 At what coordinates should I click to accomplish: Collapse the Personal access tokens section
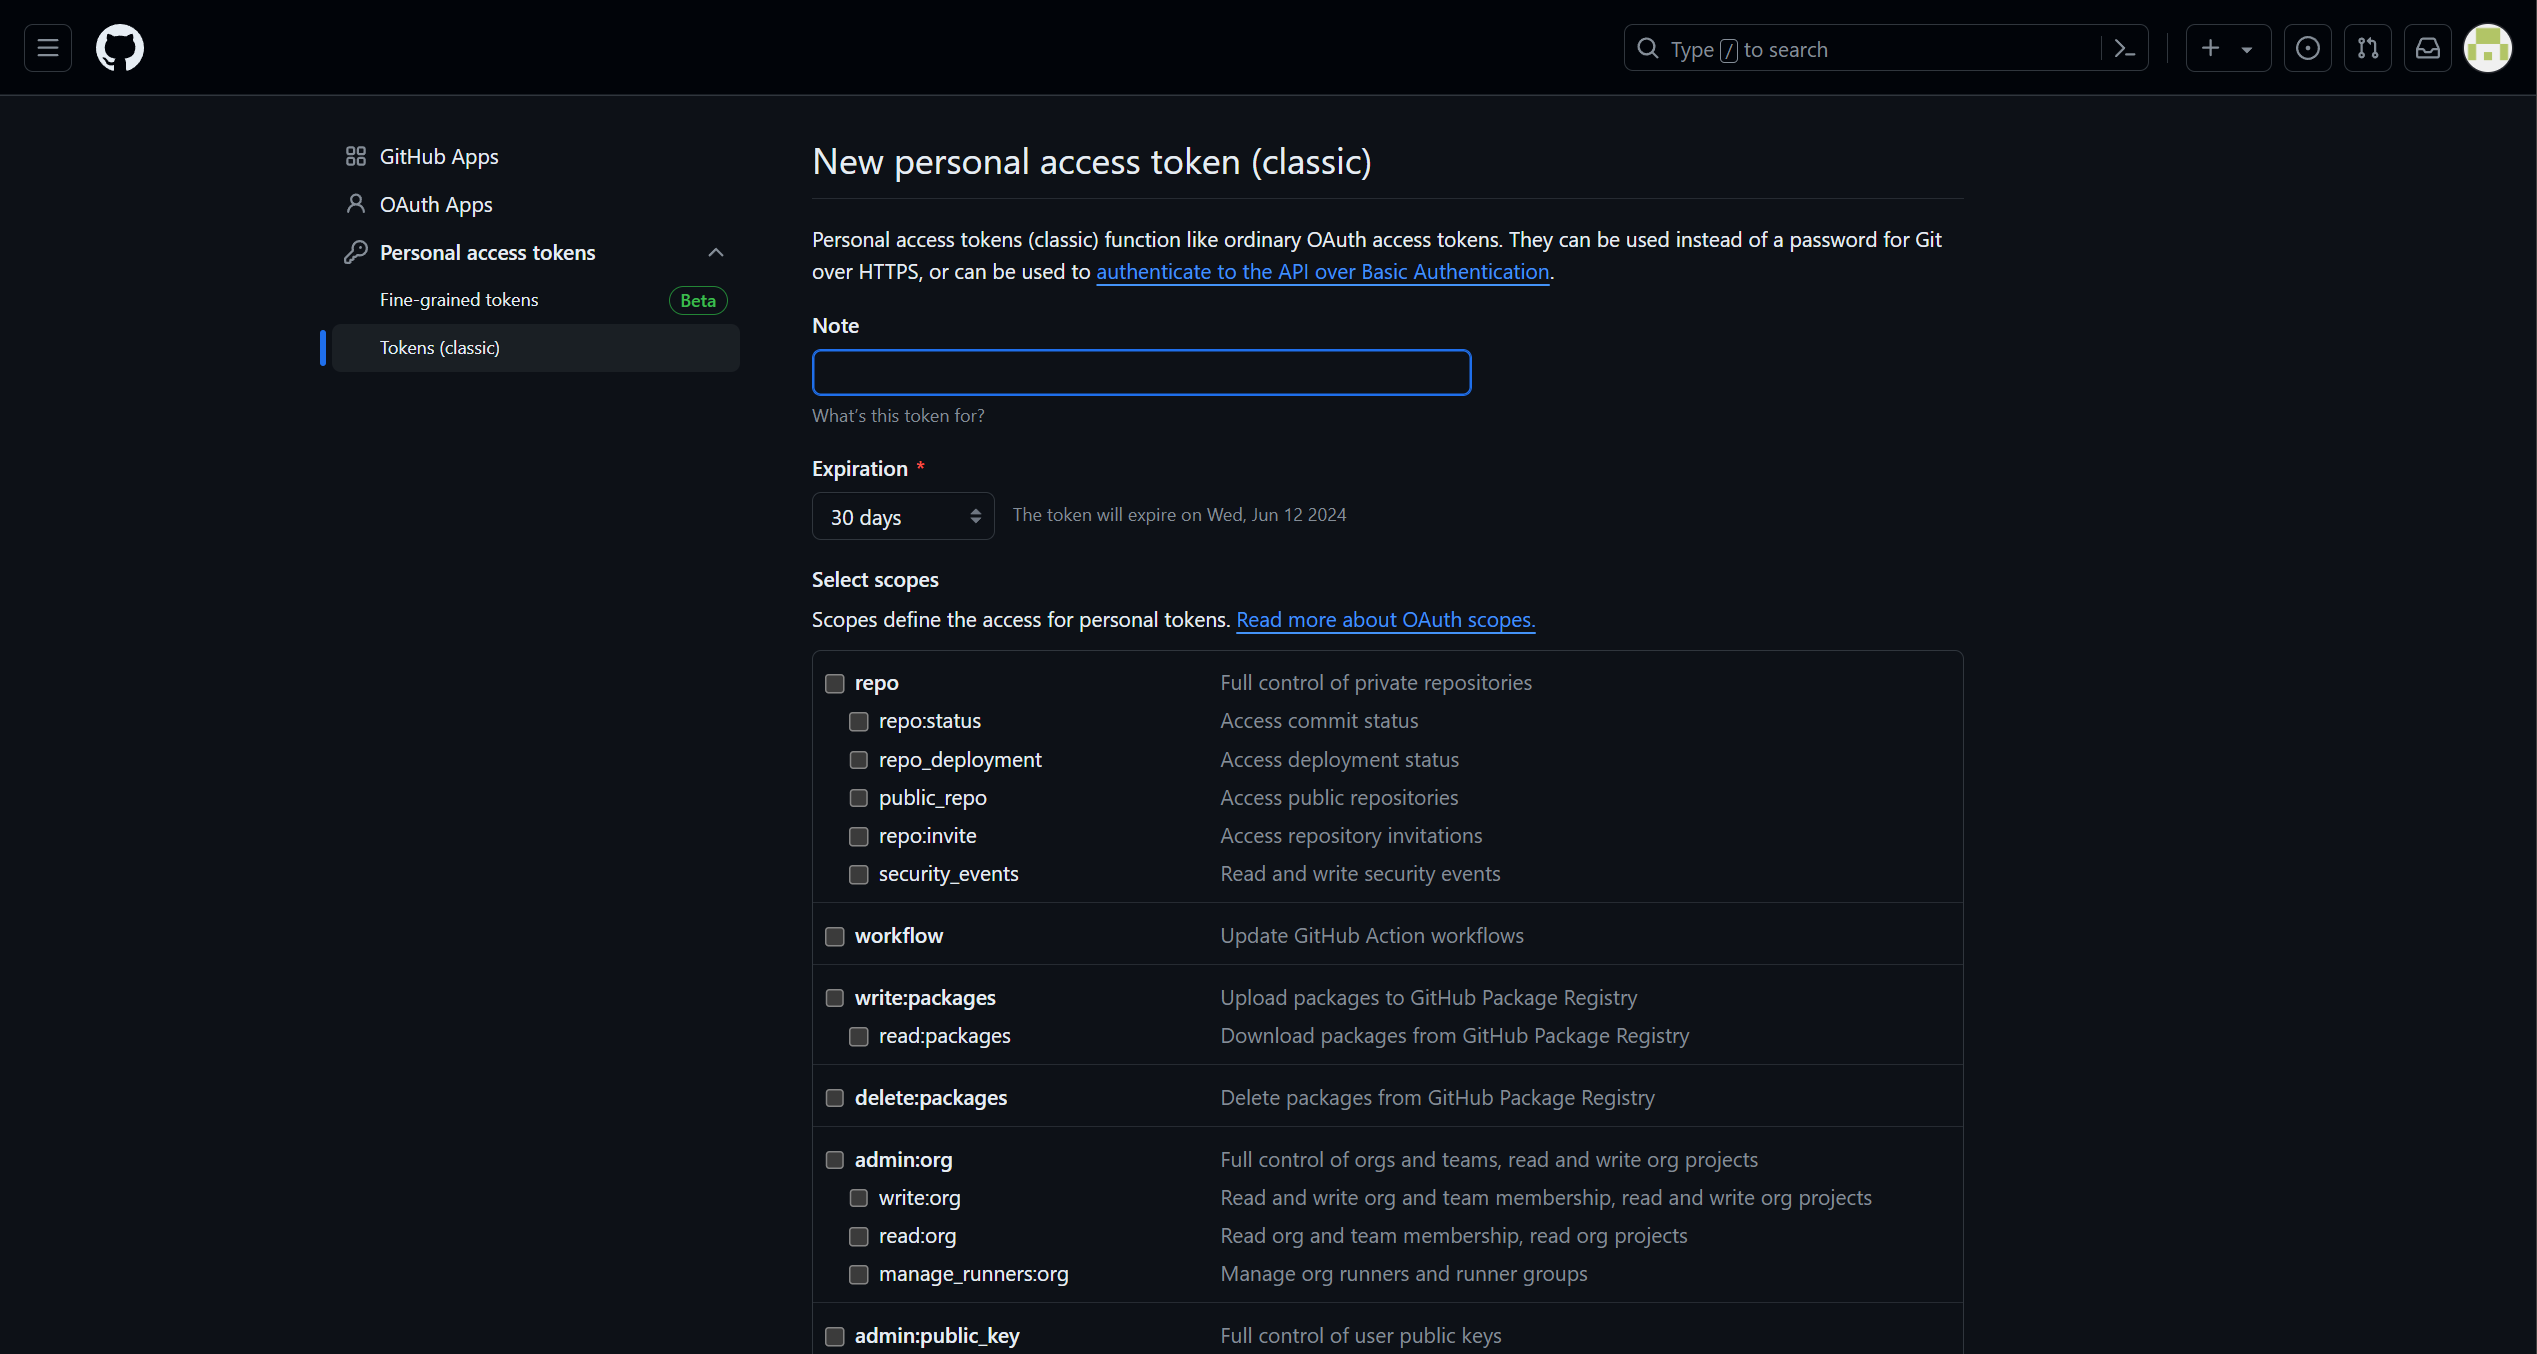[716, 252]
